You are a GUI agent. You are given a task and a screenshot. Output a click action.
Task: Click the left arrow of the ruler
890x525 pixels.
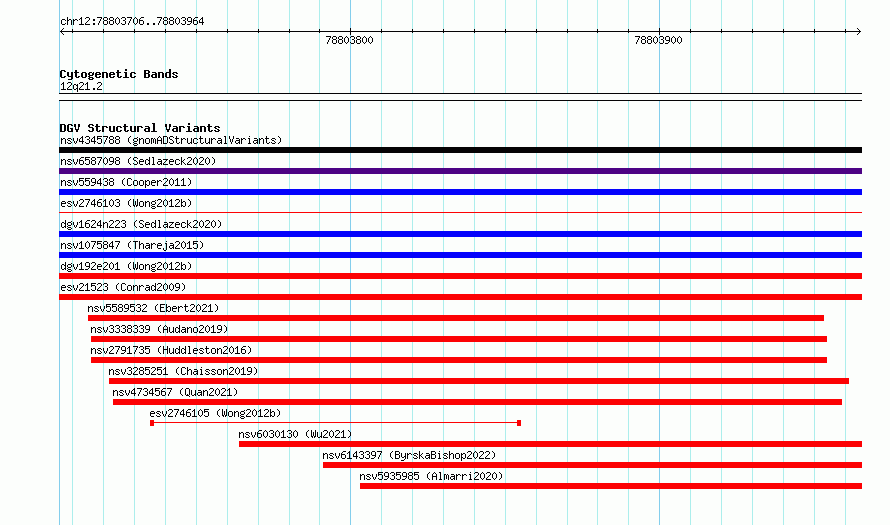[63, 32]
